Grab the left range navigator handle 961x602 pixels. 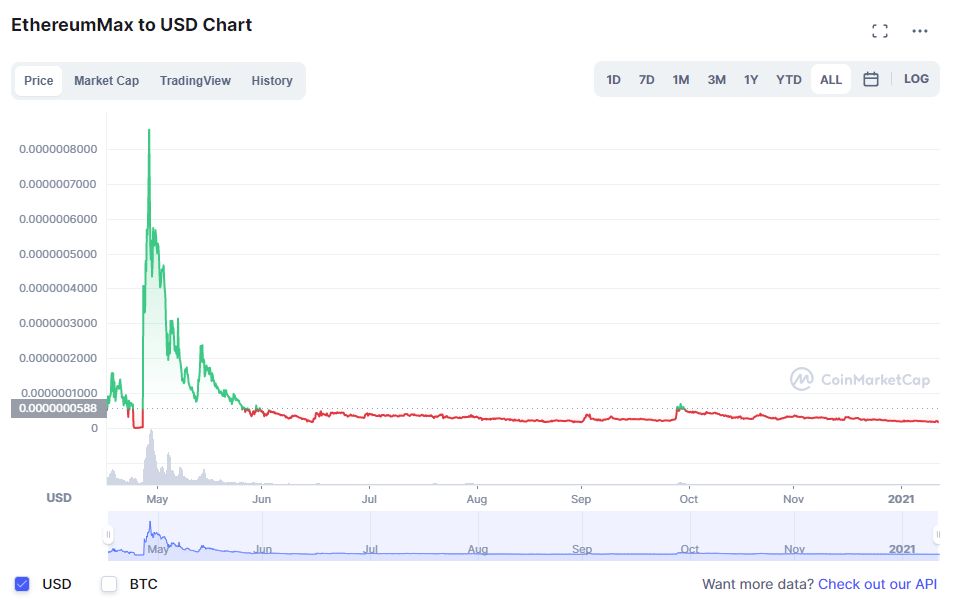click(108, 535)
